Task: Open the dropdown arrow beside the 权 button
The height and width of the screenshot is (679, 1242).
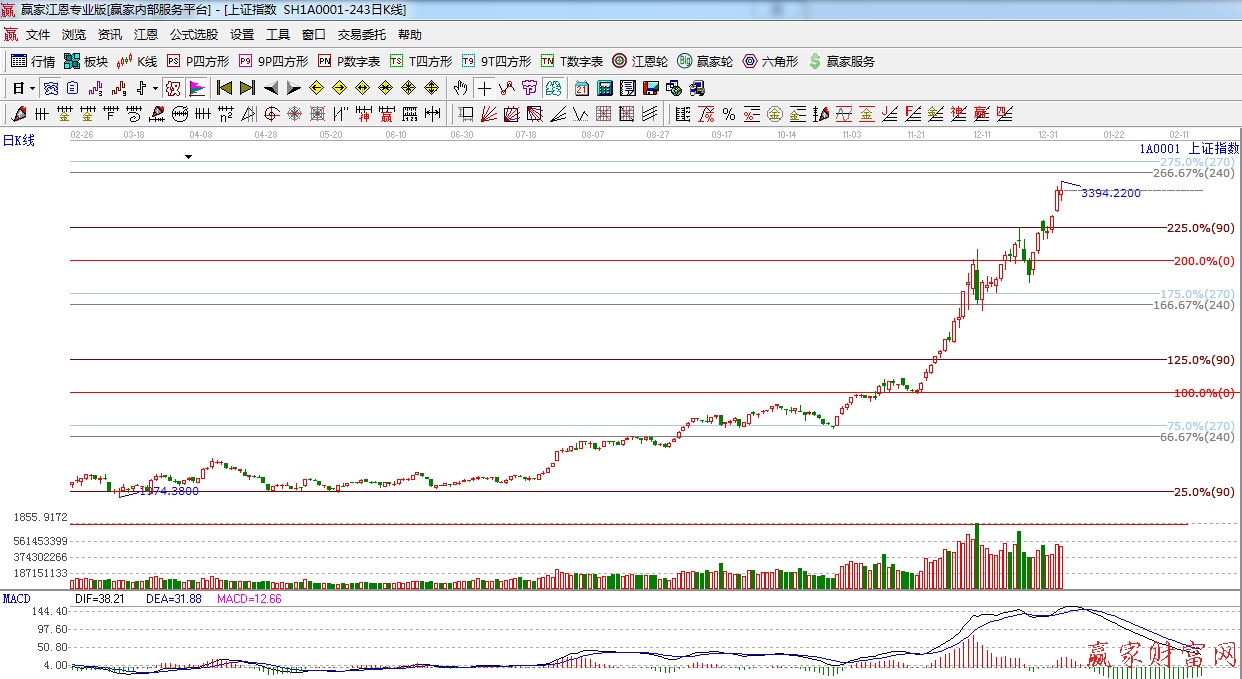Action: click(x=153, y=88)
